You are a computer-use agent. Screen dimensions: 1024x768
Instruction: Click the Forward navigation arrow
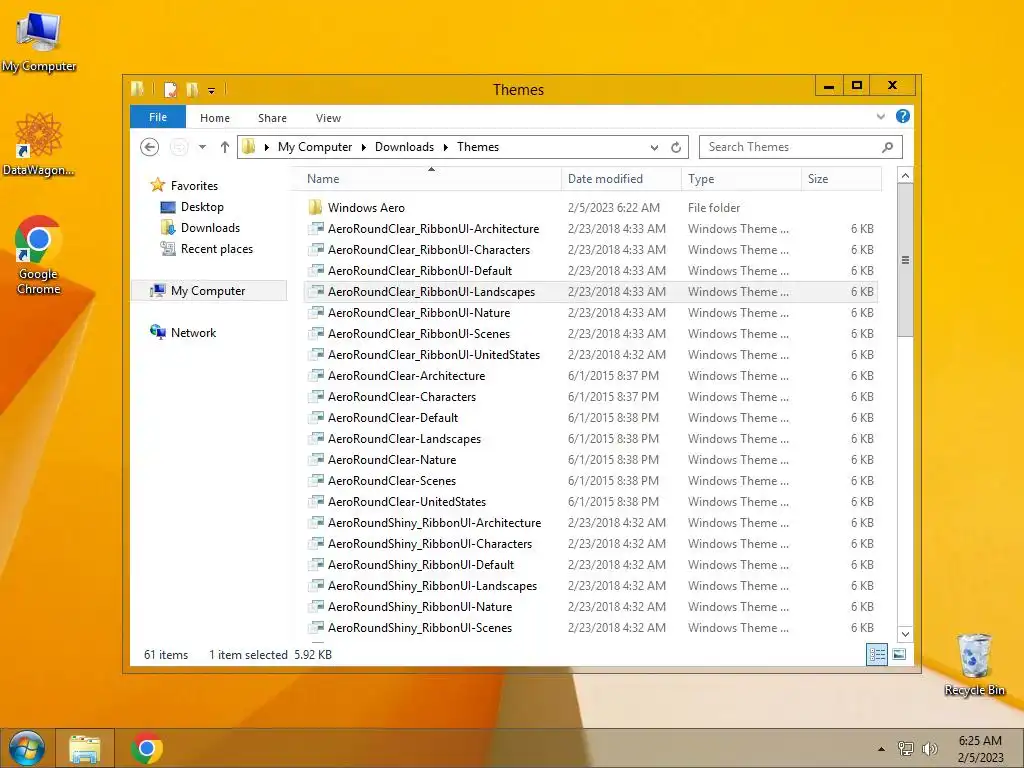click(178, 147)
